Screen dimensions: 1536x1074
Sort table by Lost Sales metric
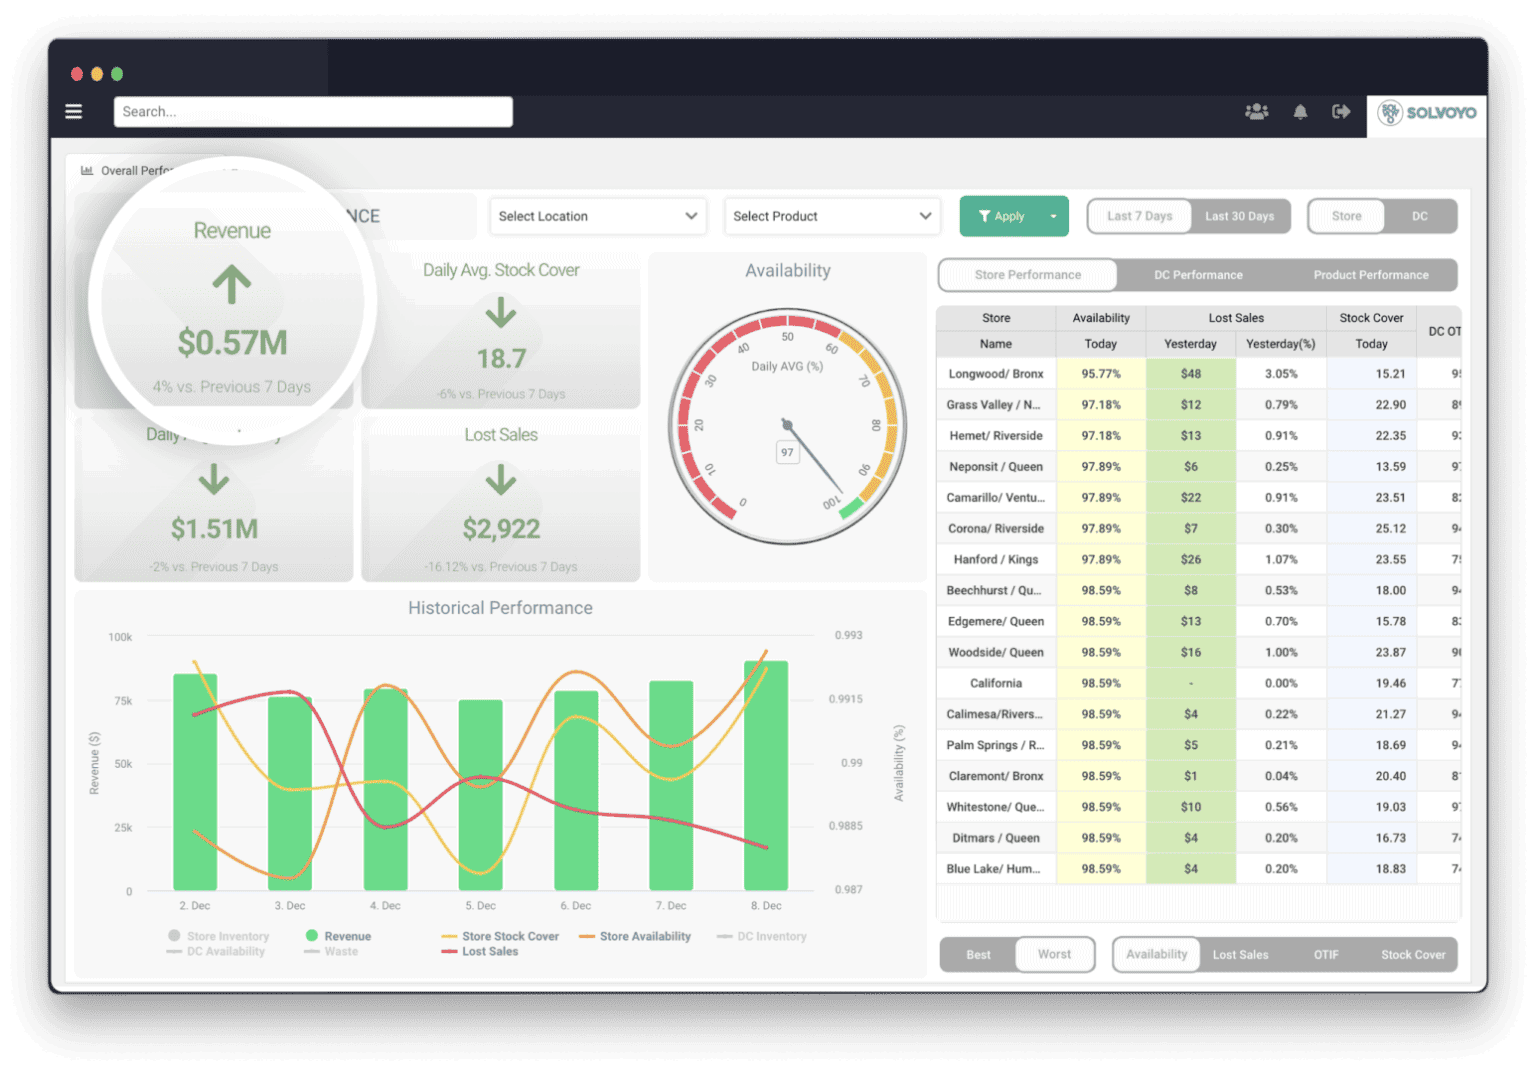tap(1240, 955)
